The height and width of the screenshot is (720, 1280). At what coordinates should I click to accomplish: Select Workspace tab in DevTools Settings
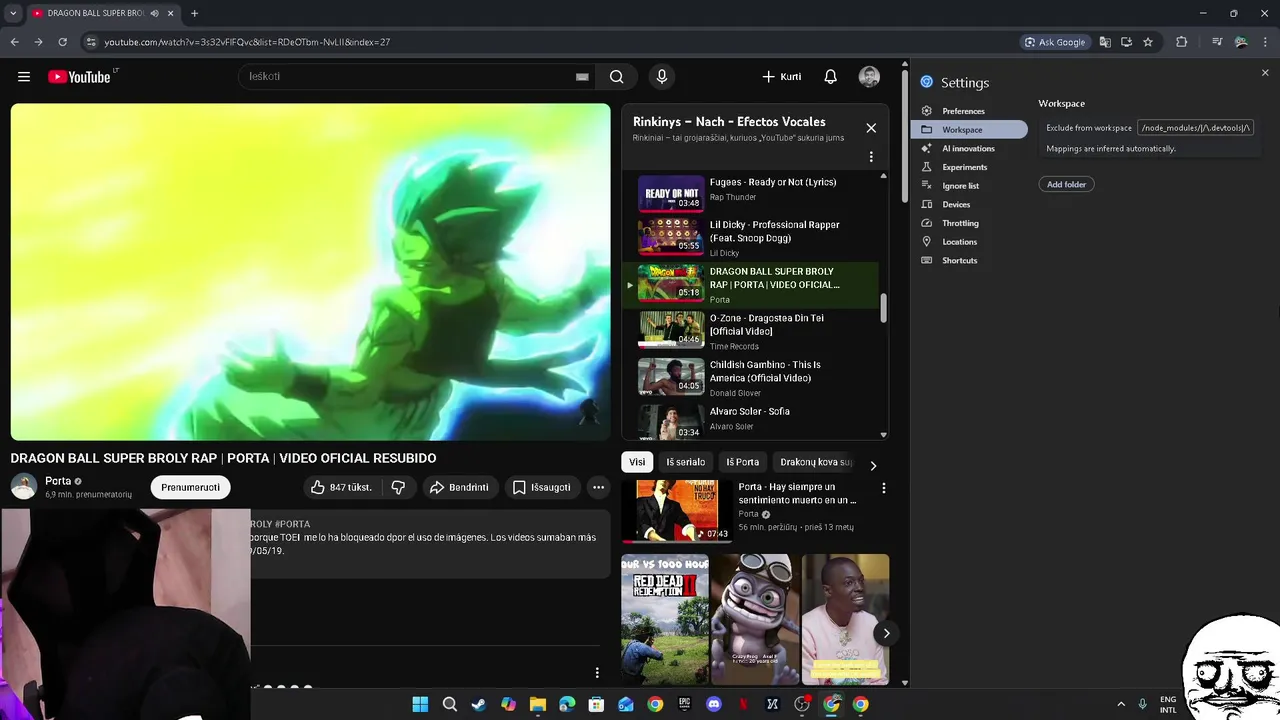click(x=968, y=130)
